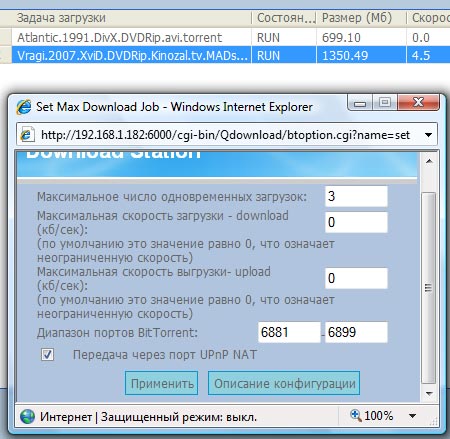Click the RUN status of the Atlantic torrent
Image resolution: width=450 pixels, height=439 pixels.
268,38
